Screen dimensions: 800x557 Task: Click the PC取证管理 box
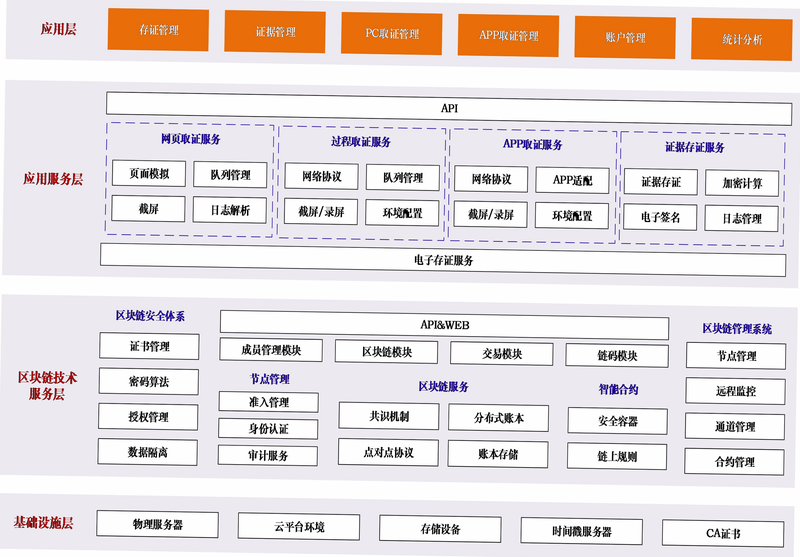392,34
